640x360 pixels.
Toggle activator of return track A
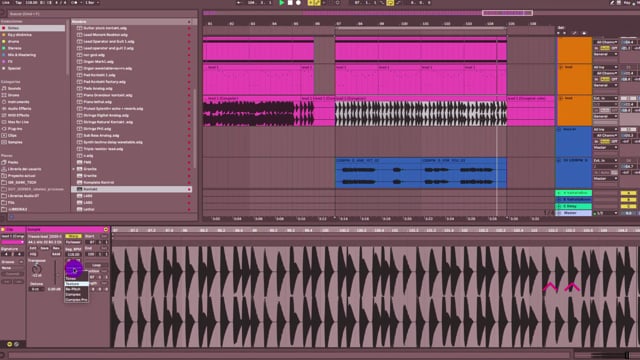(x=629, y=193)
